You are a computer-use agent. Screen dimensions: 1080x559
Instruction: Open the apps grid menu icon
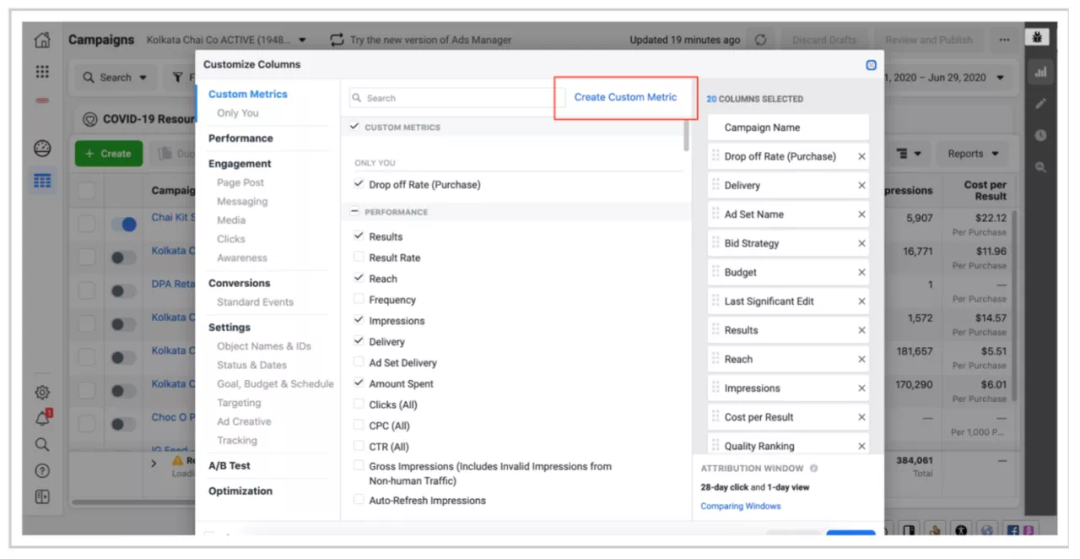42,72
